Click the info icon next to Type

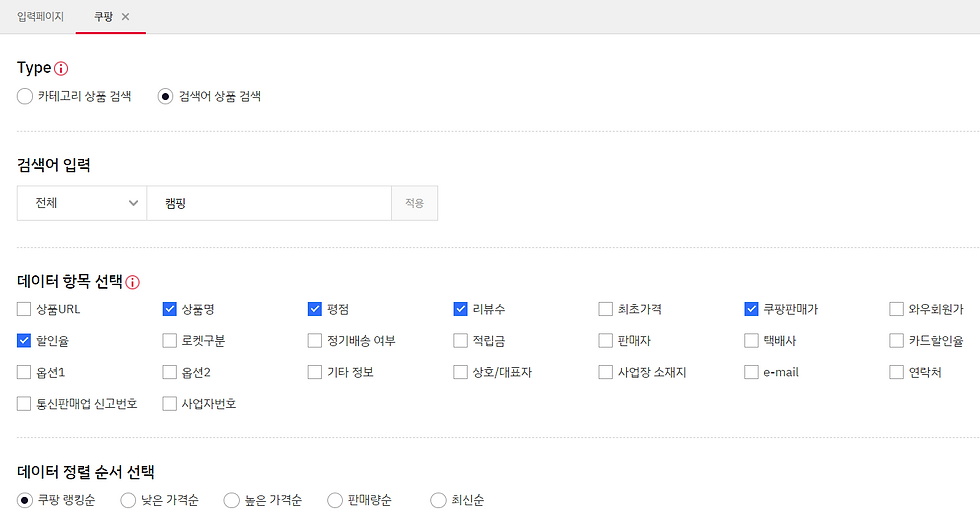[x=61, y=69]
